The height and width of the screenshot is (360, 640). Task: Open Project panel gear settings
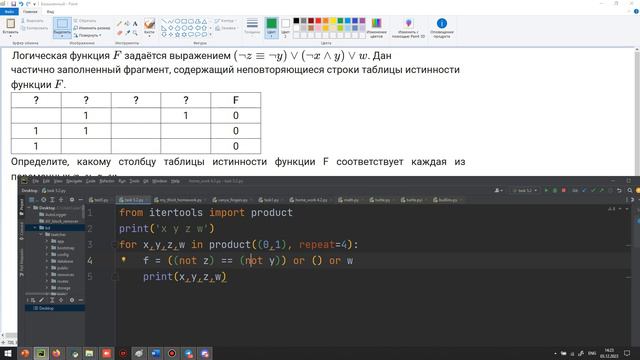(72, 200)
